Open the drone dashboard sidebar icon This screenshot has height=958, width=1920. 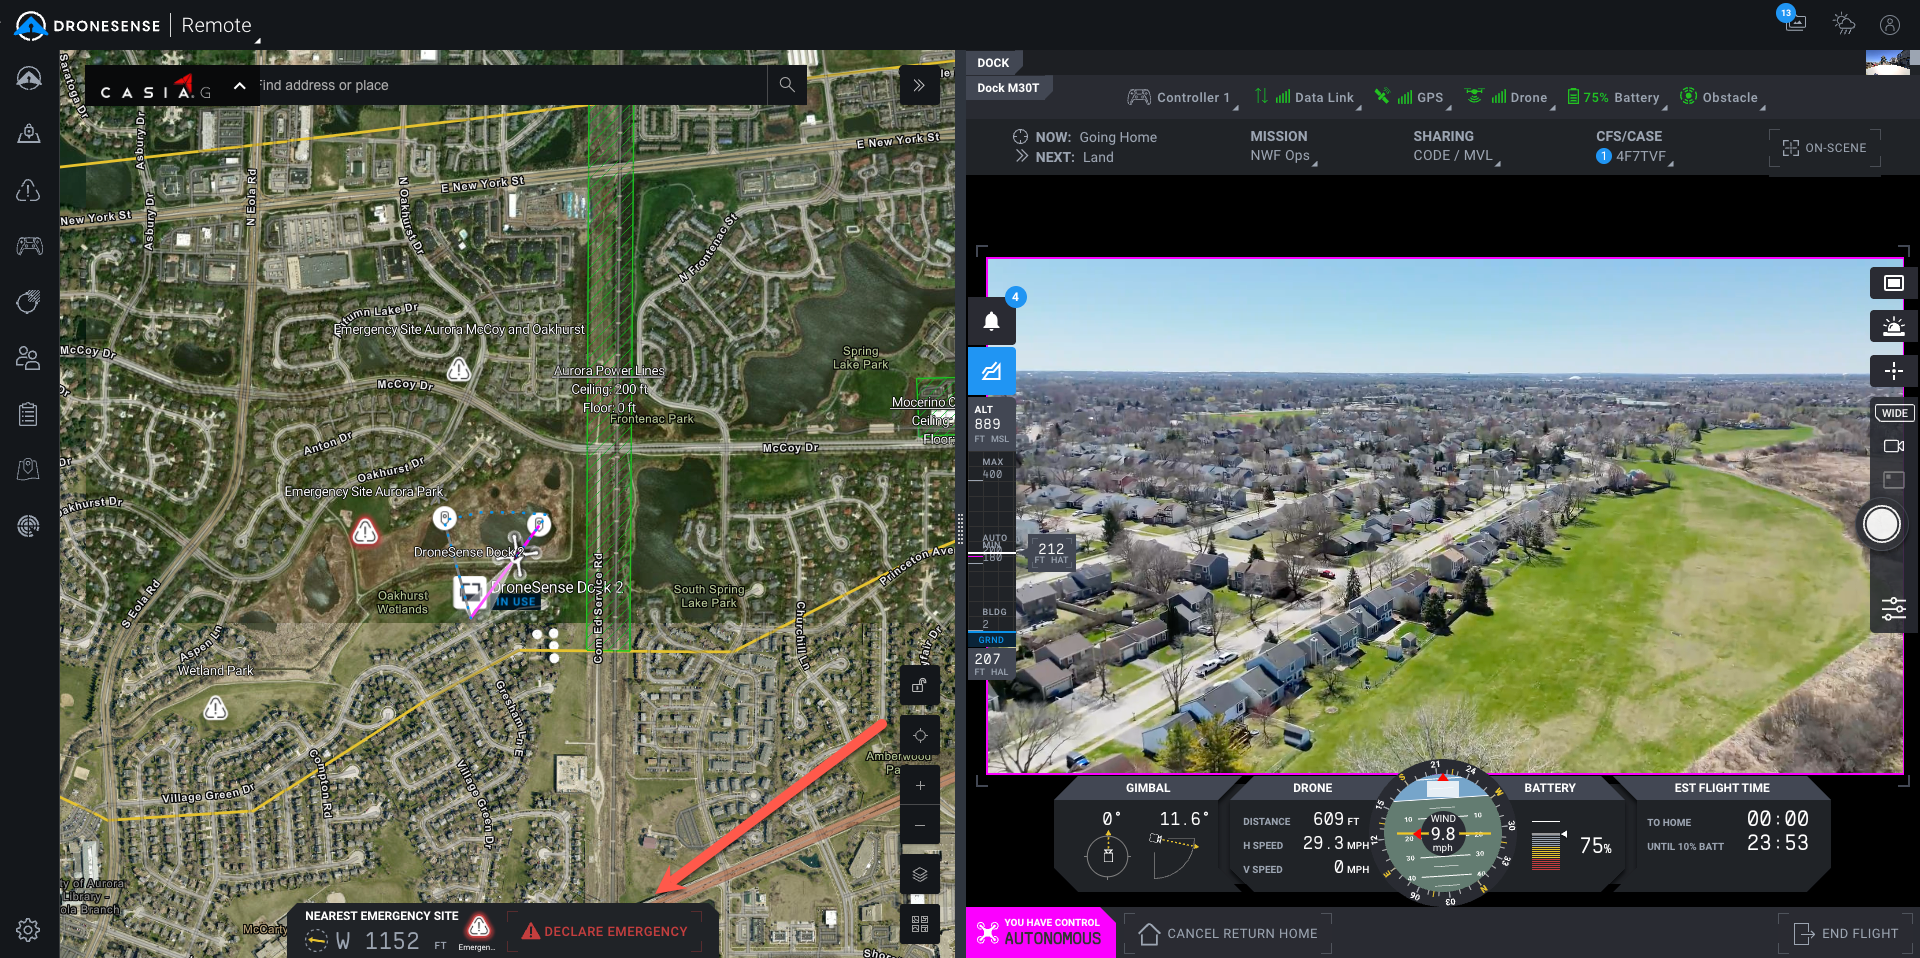pyautogui.click(x=29, y=78)
